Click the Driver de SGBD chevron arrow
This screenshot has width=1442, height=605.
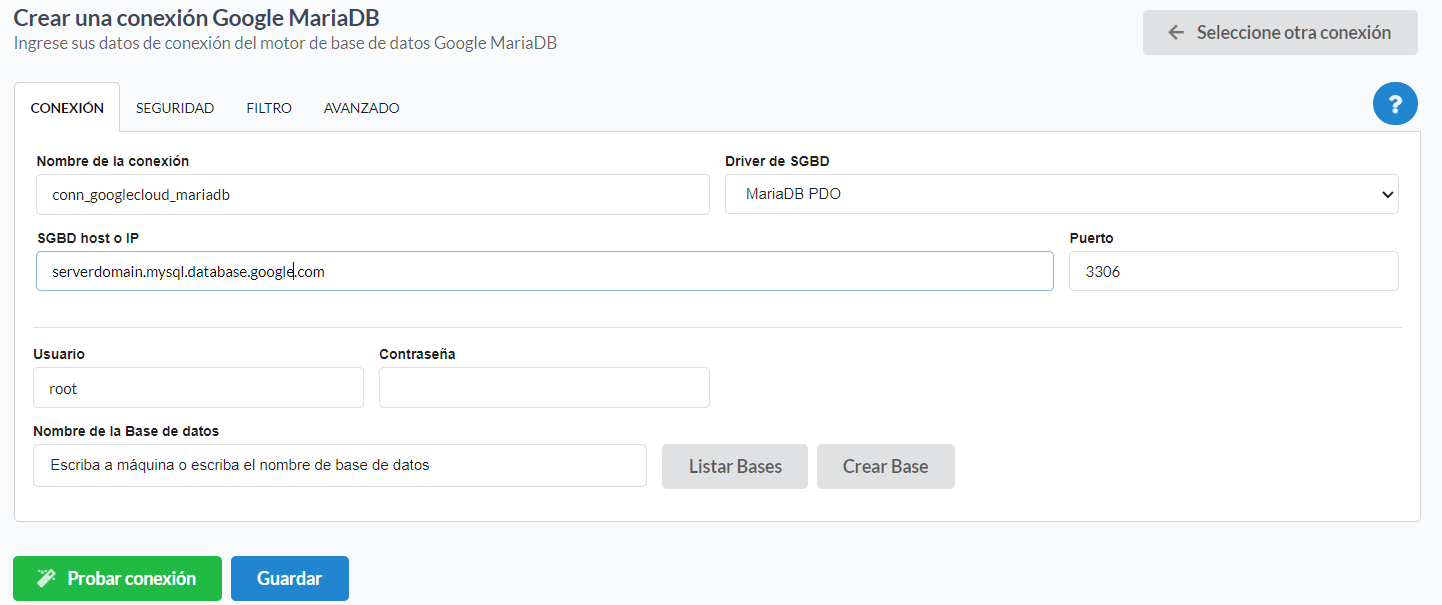1389,194
